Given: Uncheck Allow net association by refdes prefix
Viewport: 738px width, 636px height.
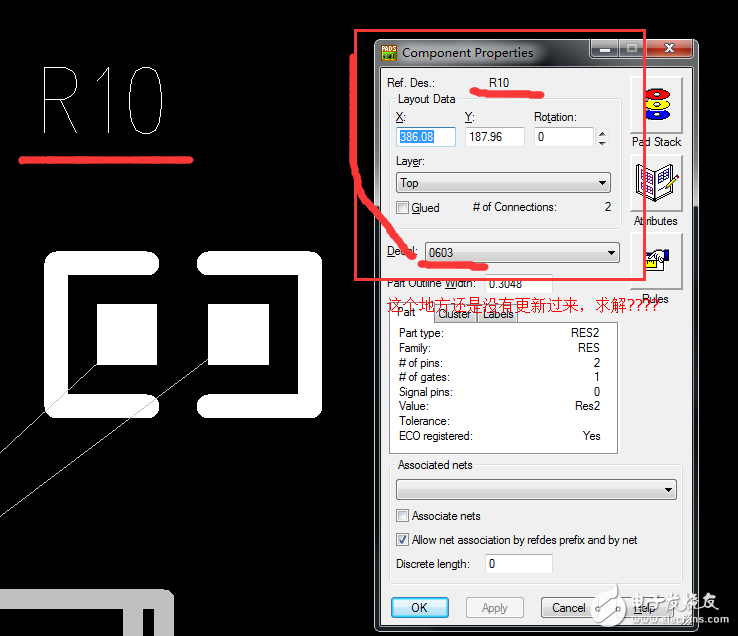Looking at the screenshot, I should pyautogui.click(x=402, y=539).
